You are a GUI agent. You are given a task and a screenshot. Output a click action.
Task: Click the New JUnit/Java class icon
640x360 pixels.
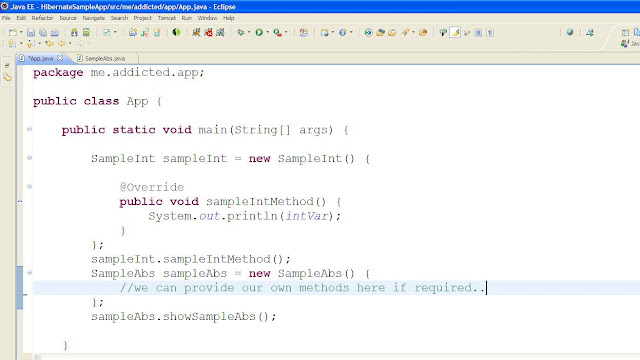(144, 33)
